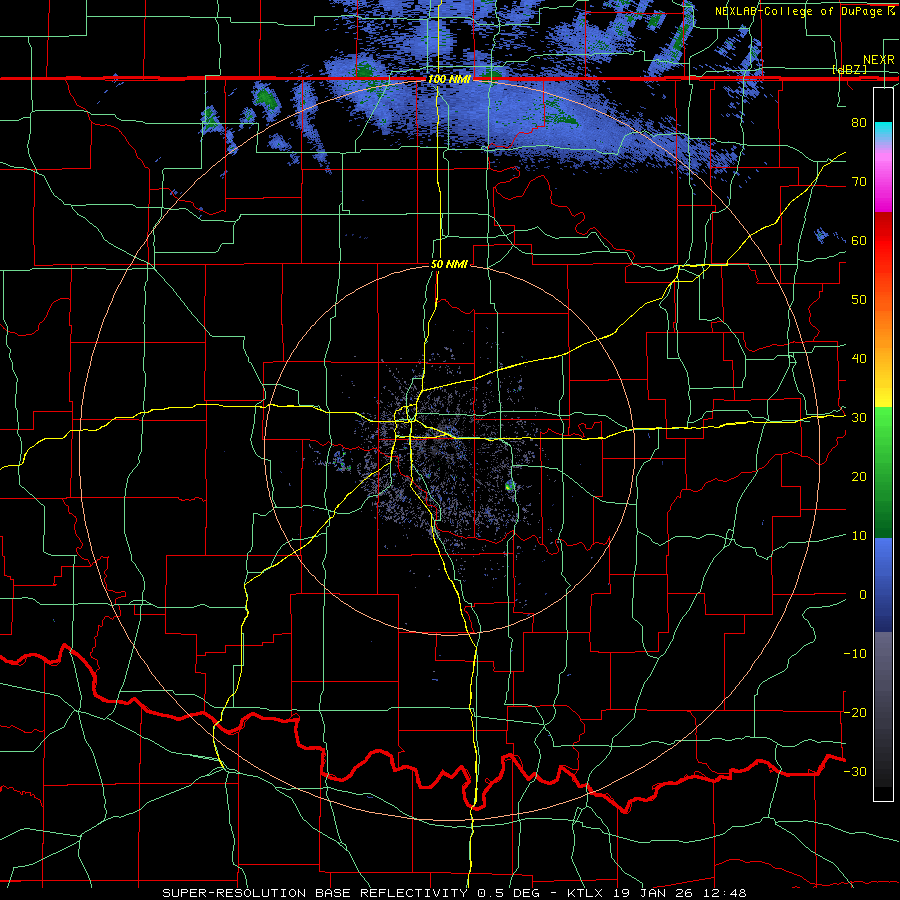Click the "100 NMI" range ring label
900x900 pixels.
click(x=448, y=79)
